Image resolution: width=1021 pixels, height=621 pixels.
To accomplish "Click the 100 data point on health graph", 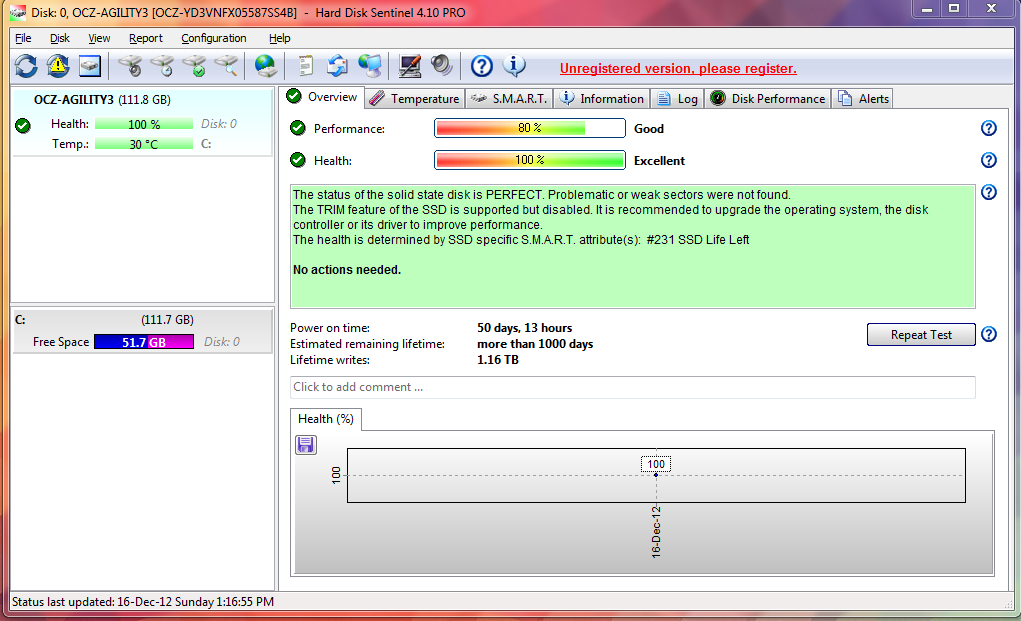I will [656, 475].
